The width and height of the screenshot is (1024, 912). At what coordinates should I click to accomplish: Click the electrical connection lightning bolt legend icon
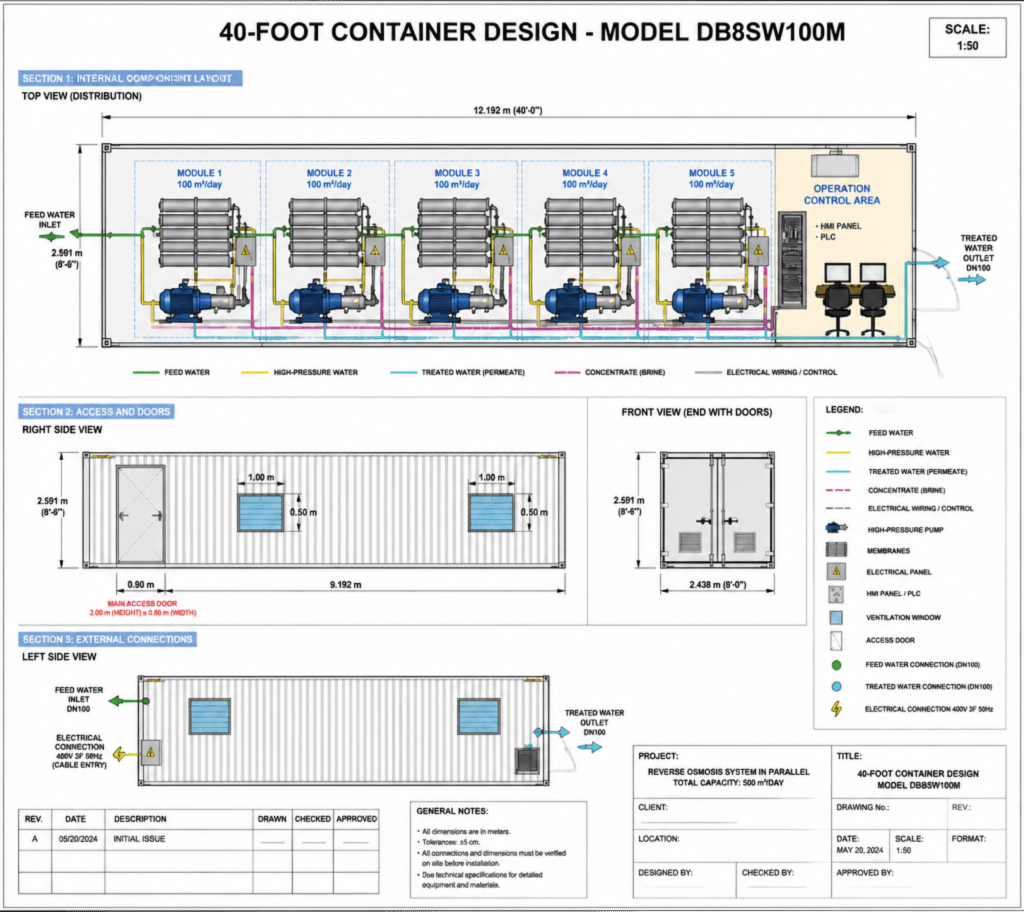836,709
